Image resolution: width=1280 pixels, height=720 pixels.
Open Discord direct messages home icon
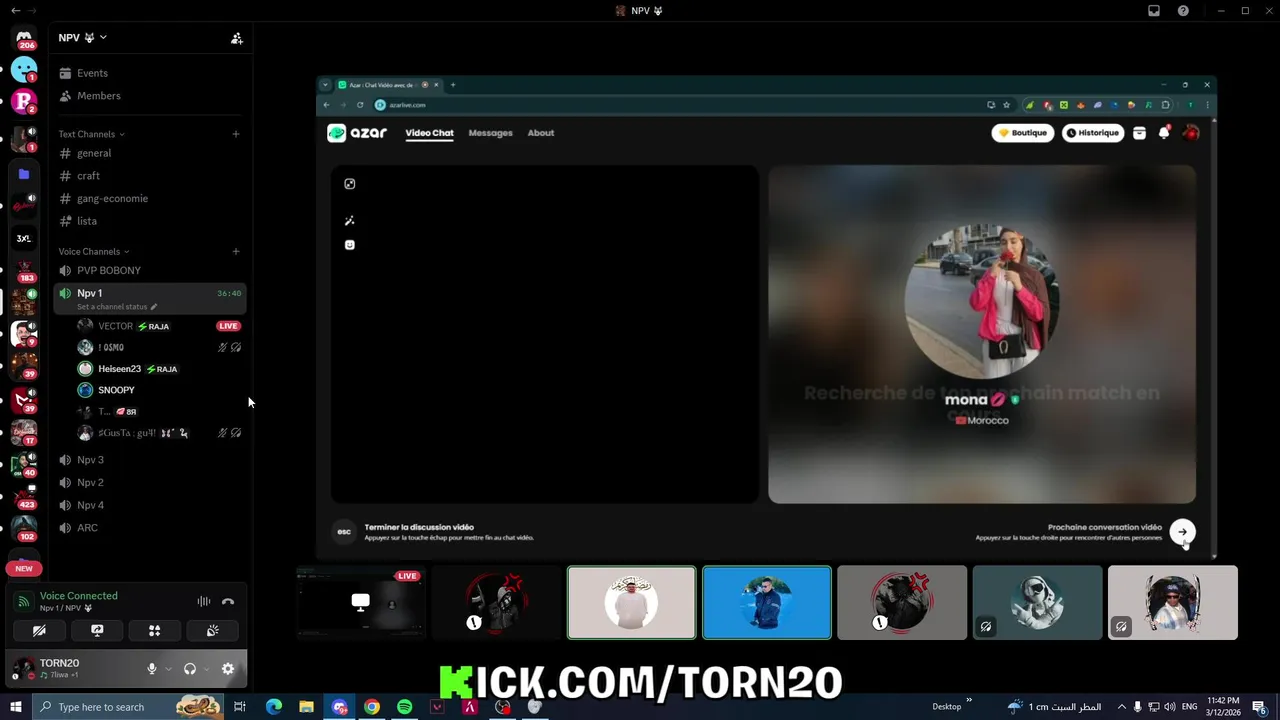coord(24,38)
